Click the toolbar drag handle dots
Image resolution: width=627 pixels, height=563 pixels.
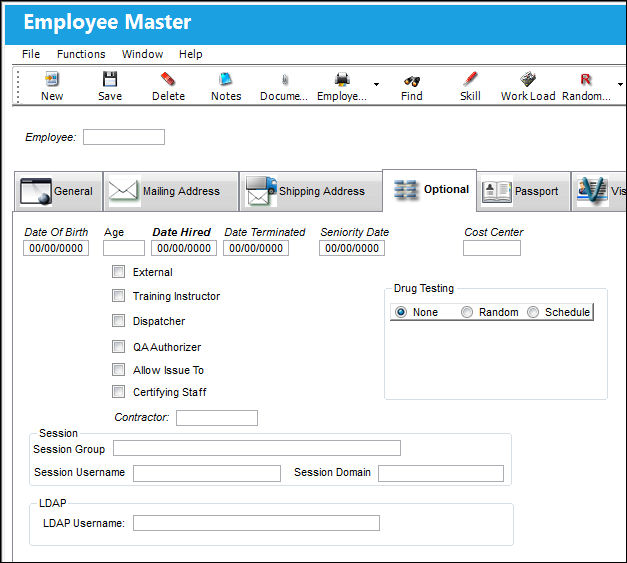point(18,86)
